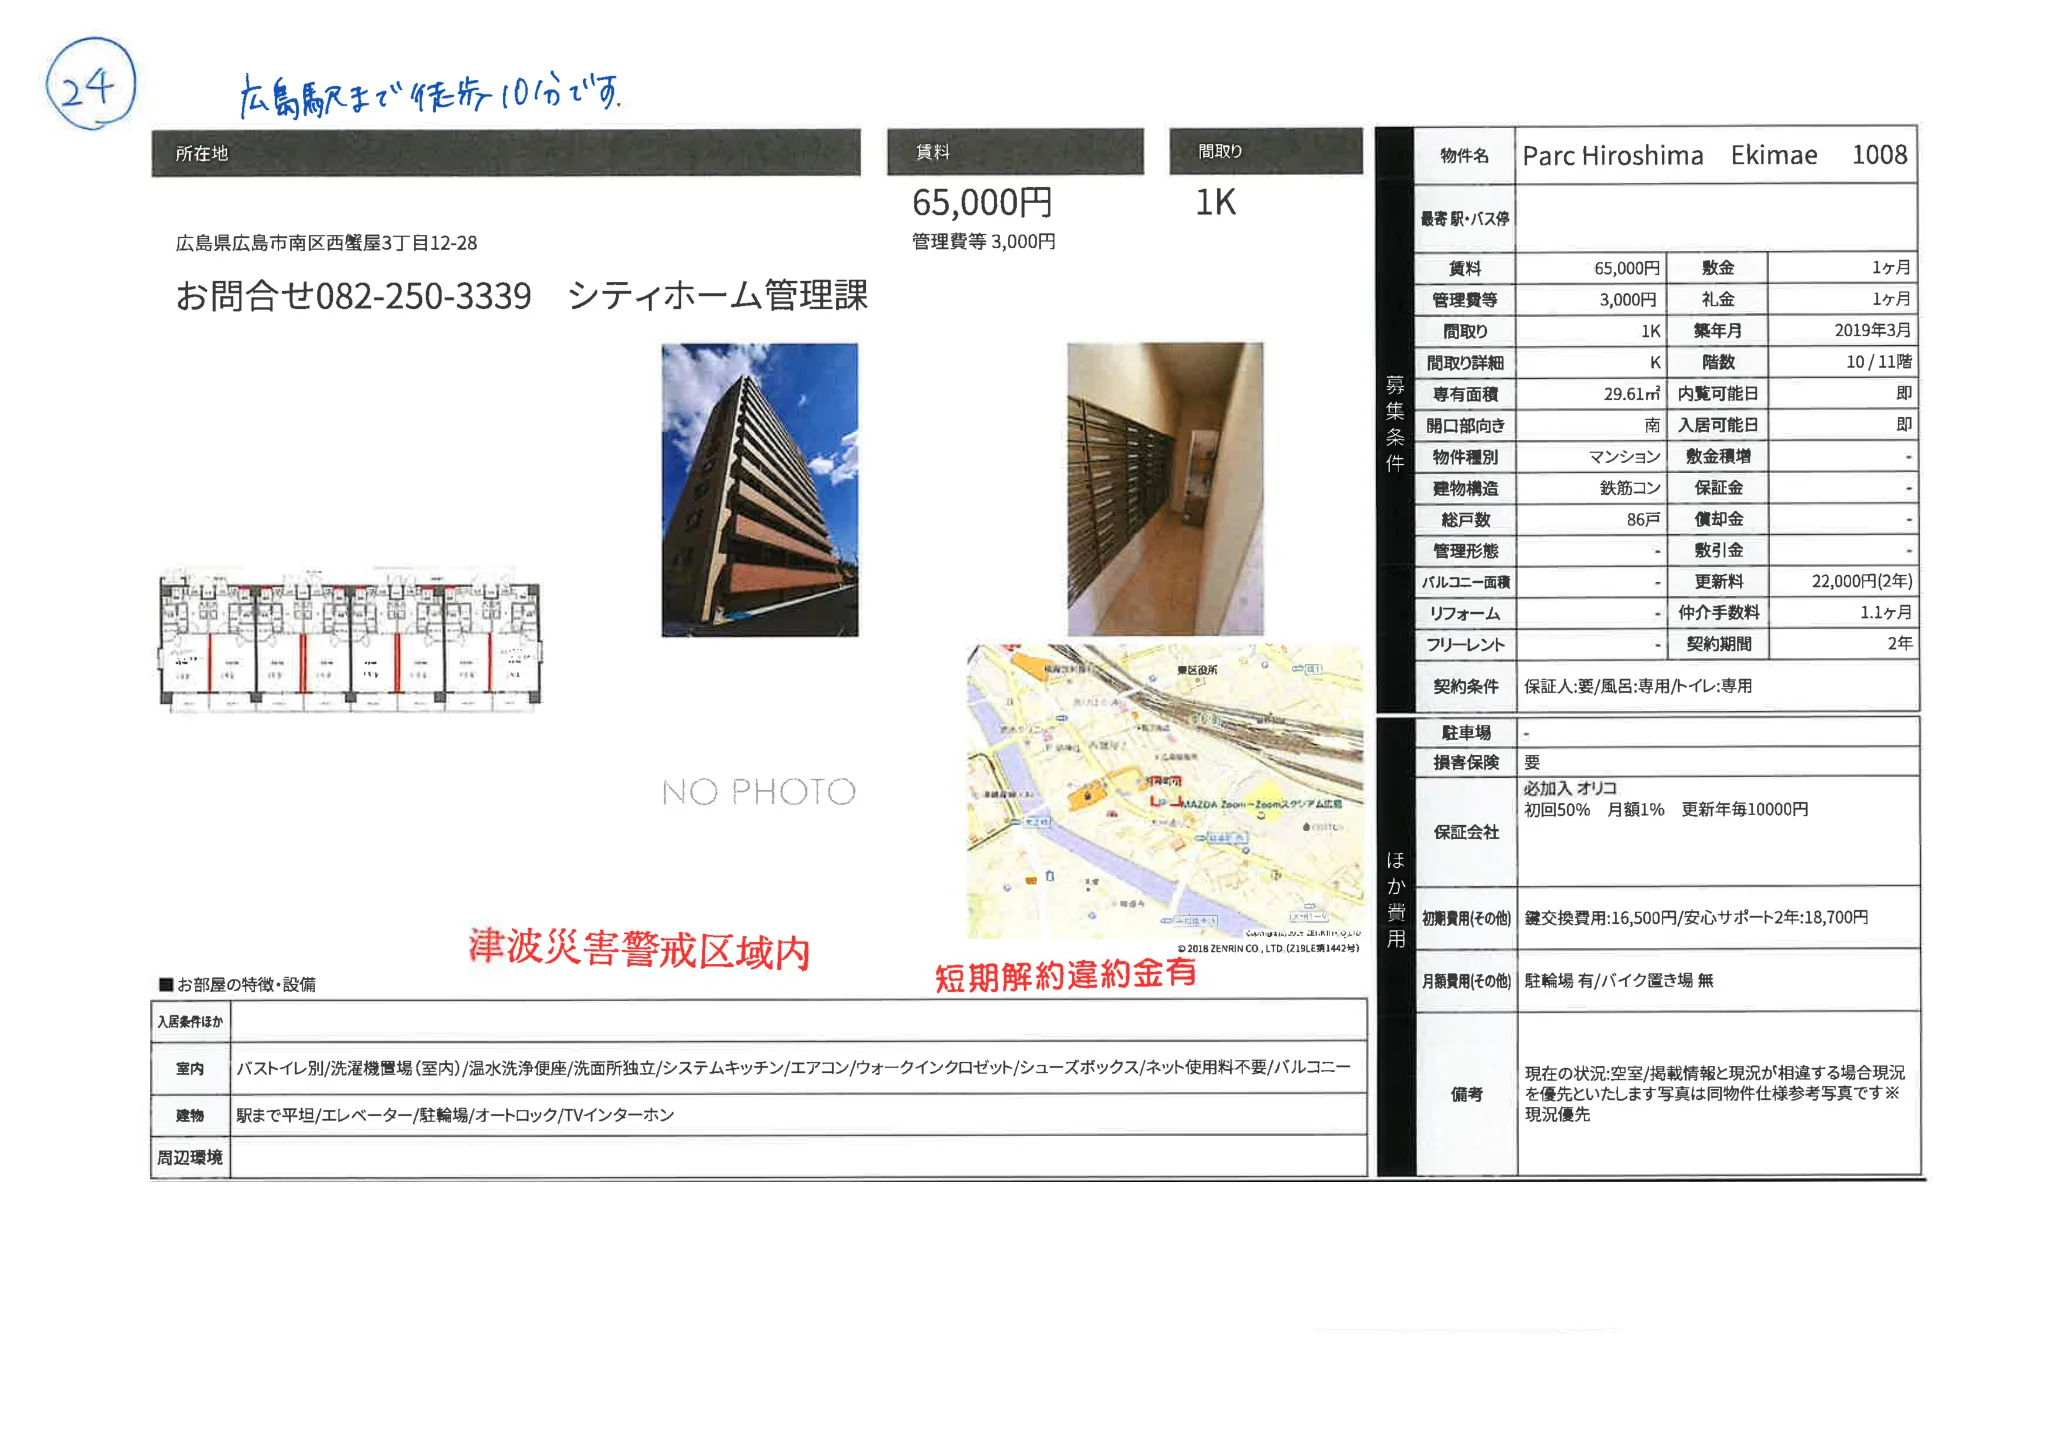Click the 室内 features text starting バストイレ別

[794, 1068]
